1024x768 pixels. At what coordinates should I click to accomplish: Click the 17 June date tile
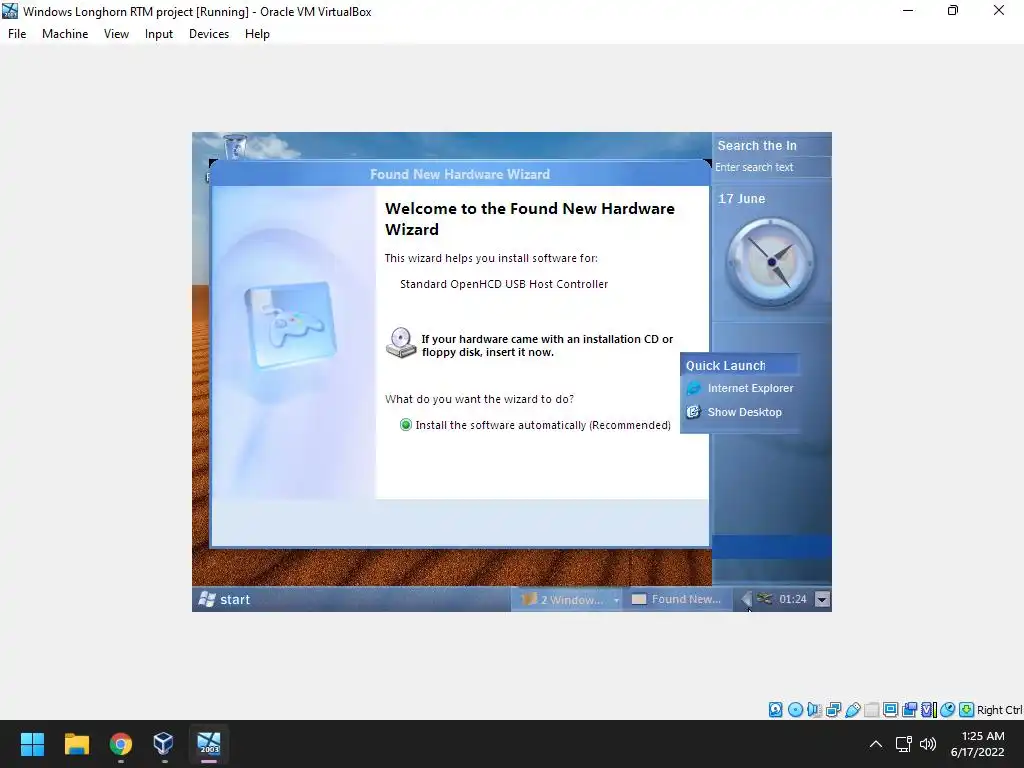click(x=741, y=199)
